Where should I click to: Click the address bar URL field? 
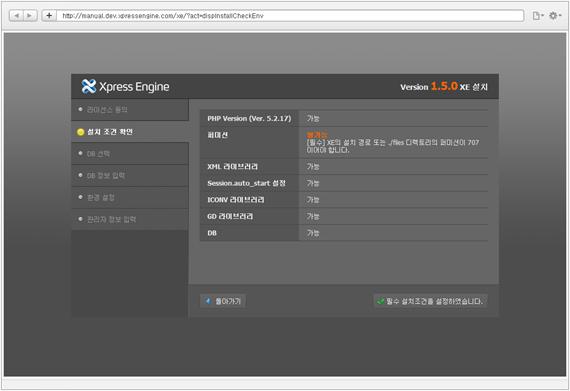290,16
